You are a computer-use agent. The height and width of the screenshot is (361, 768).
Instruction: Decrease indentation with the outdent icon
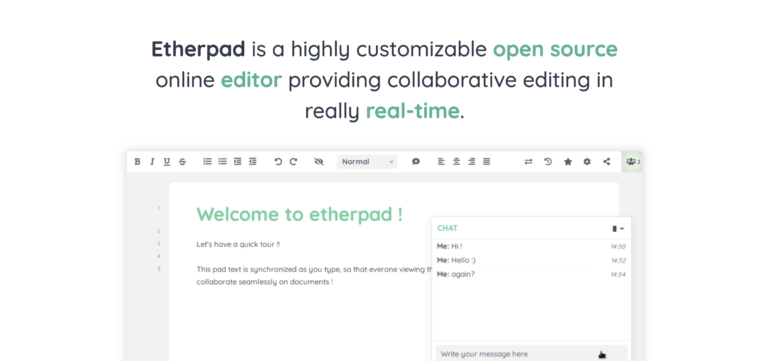coord(253,162)
